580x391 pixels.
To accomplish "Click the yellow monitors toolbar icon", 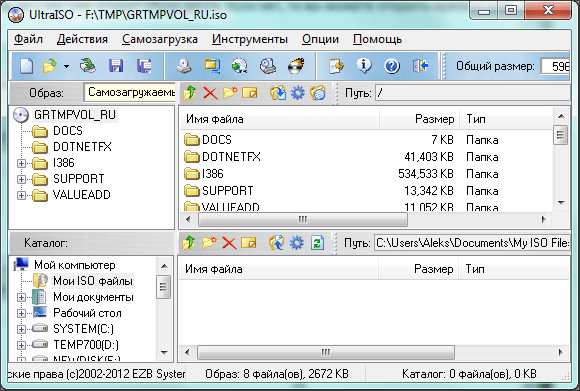I will (212, 66).
